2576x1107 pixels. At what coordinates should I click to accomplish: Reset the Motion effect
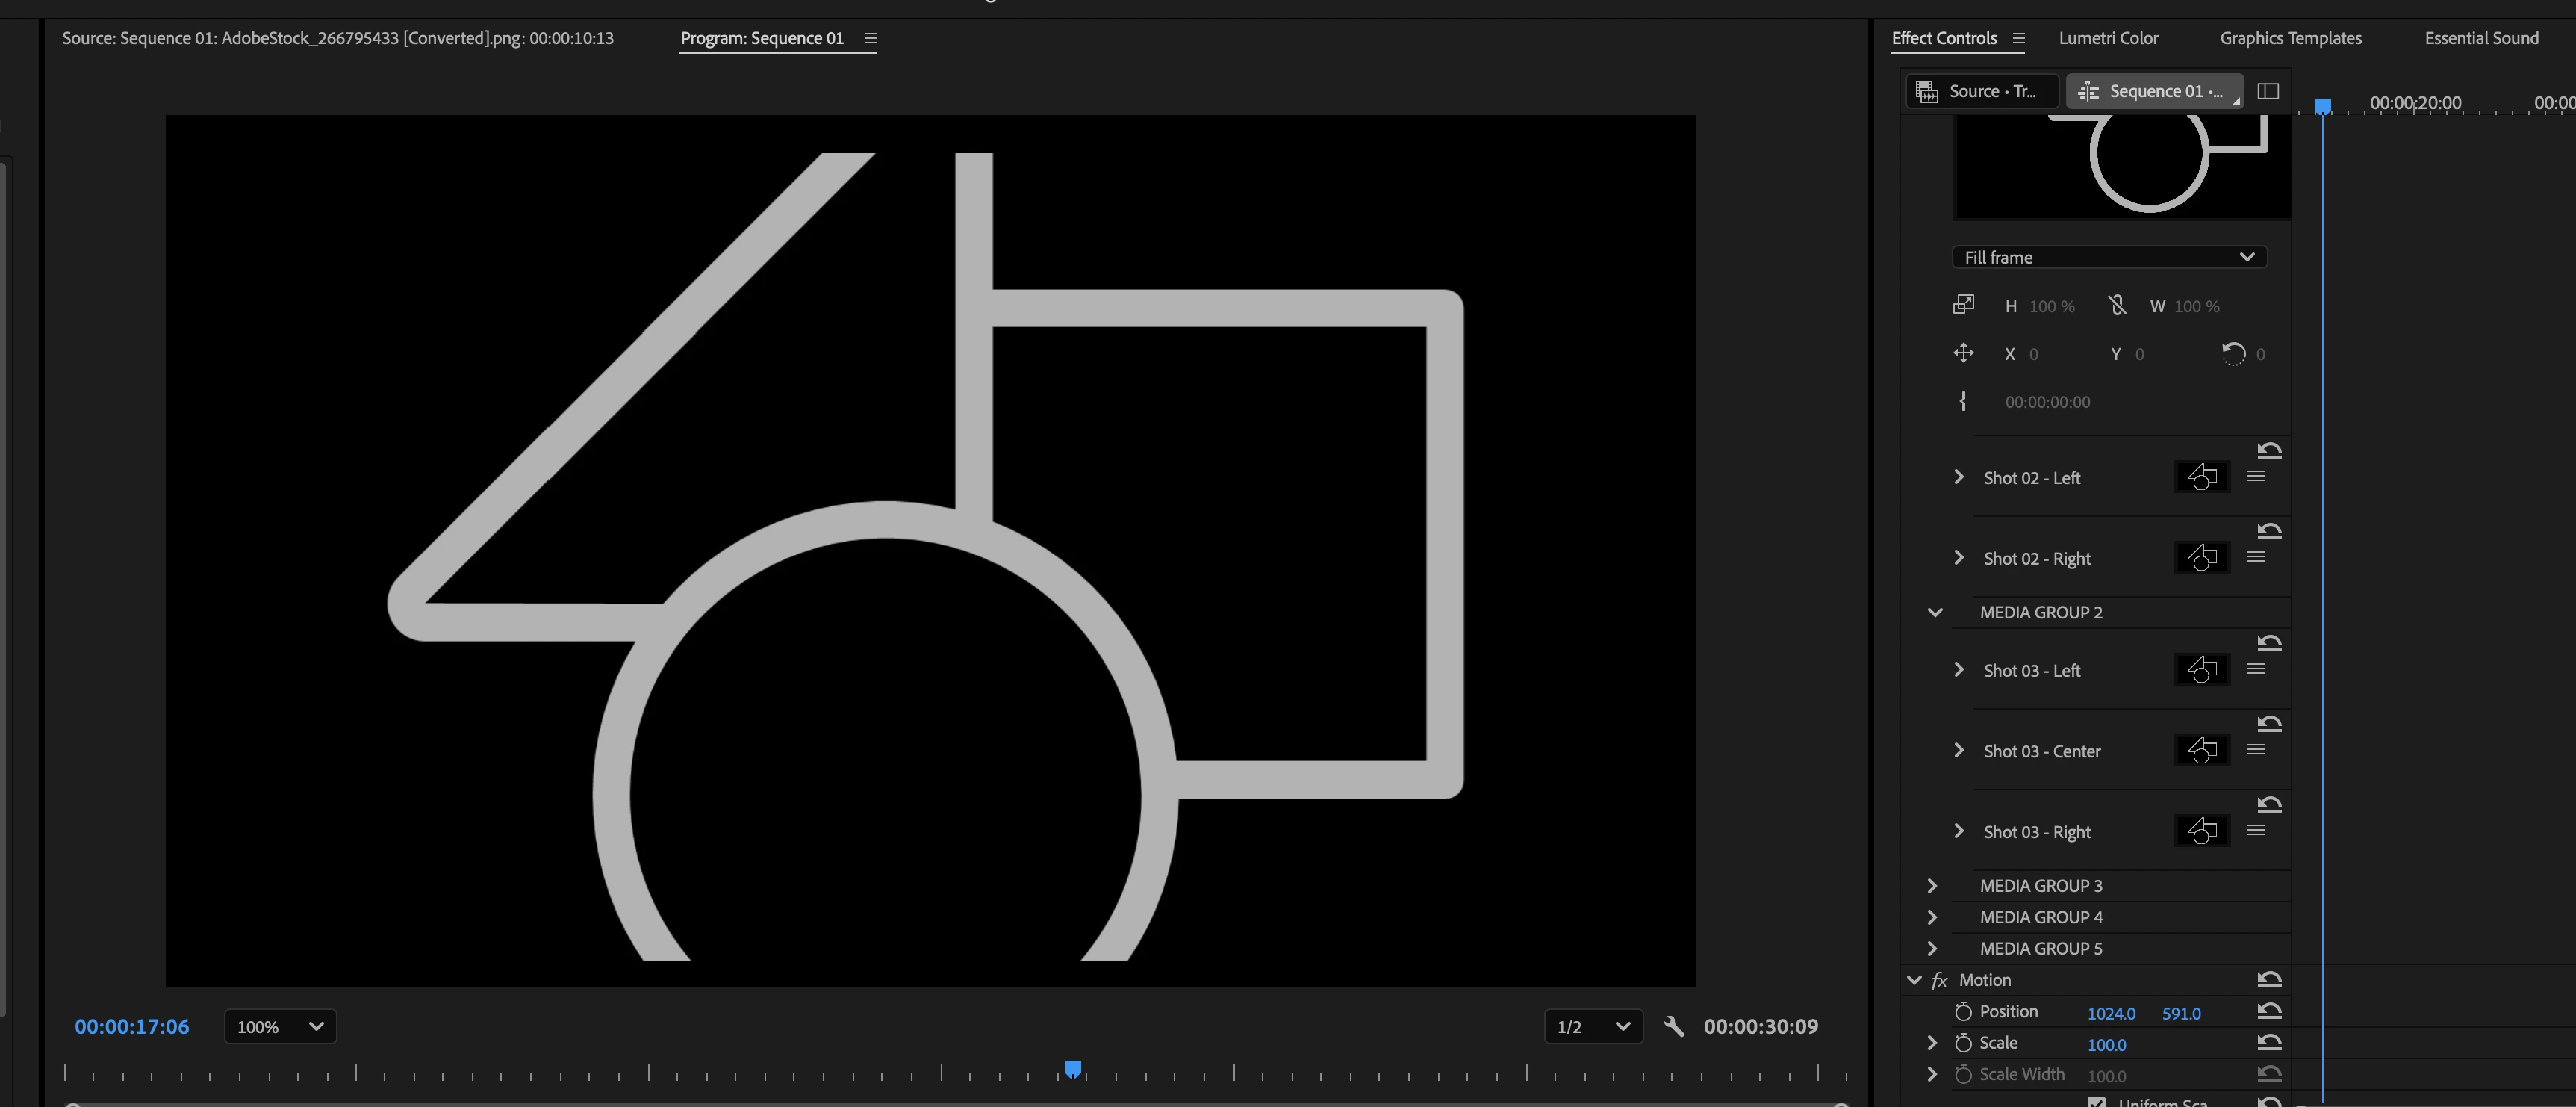tap(2269, 980)
